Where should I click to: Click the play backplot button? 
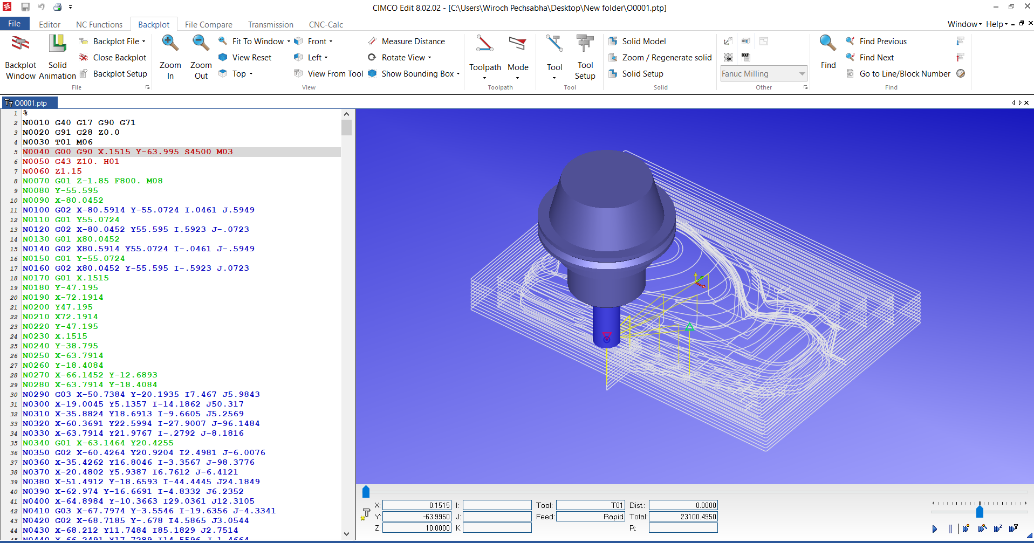(934, 528)
